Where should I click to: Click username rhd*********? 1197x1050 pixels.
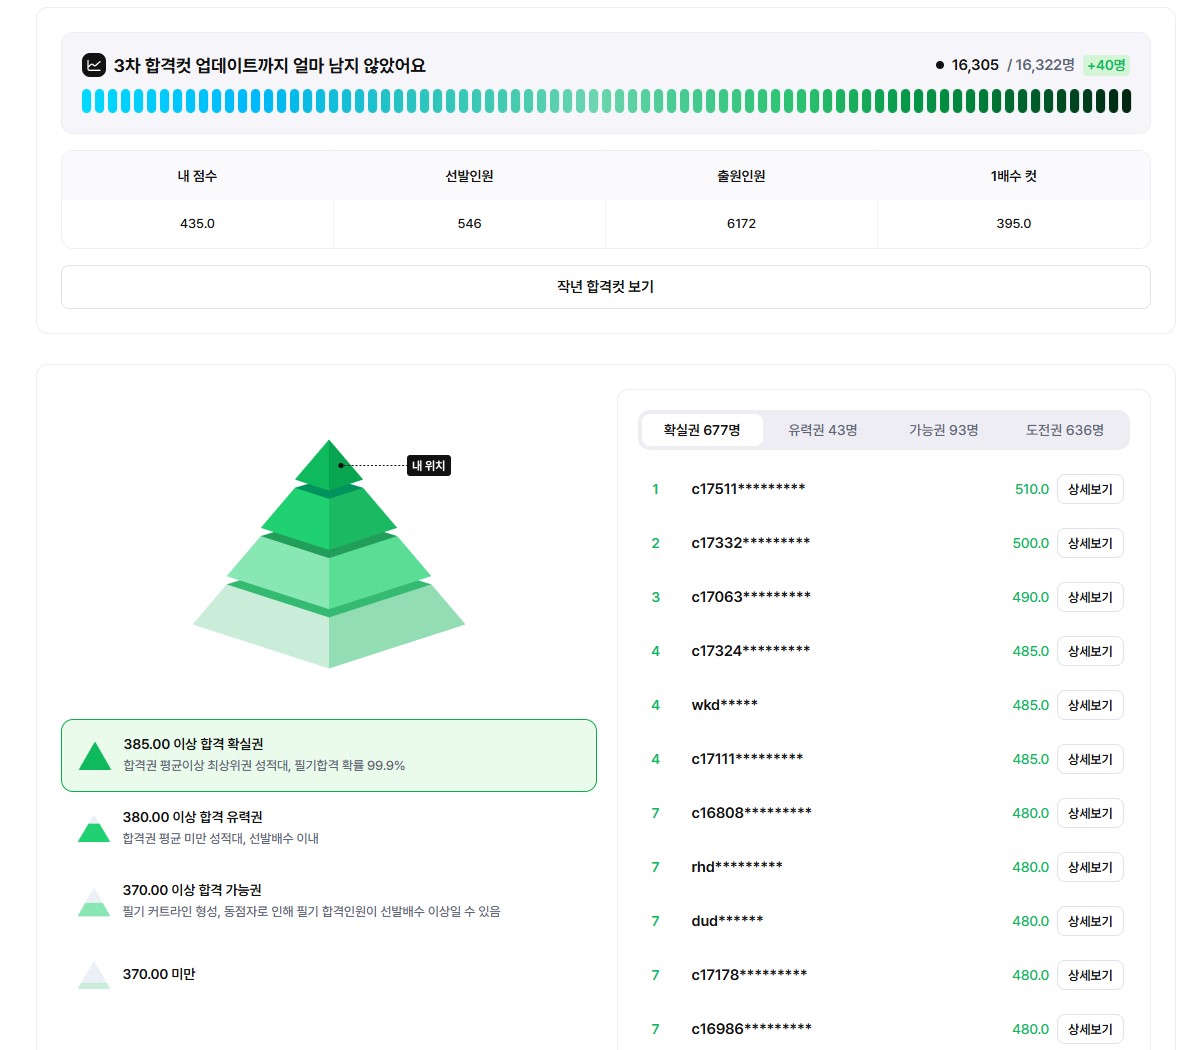[x=737, y=867]
